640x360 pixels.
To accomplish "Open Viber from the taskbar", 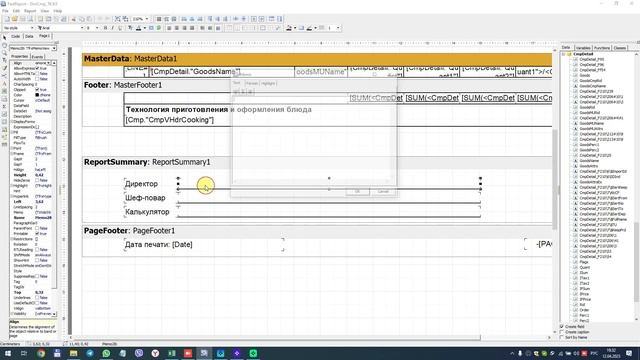I will pos(139,353).
